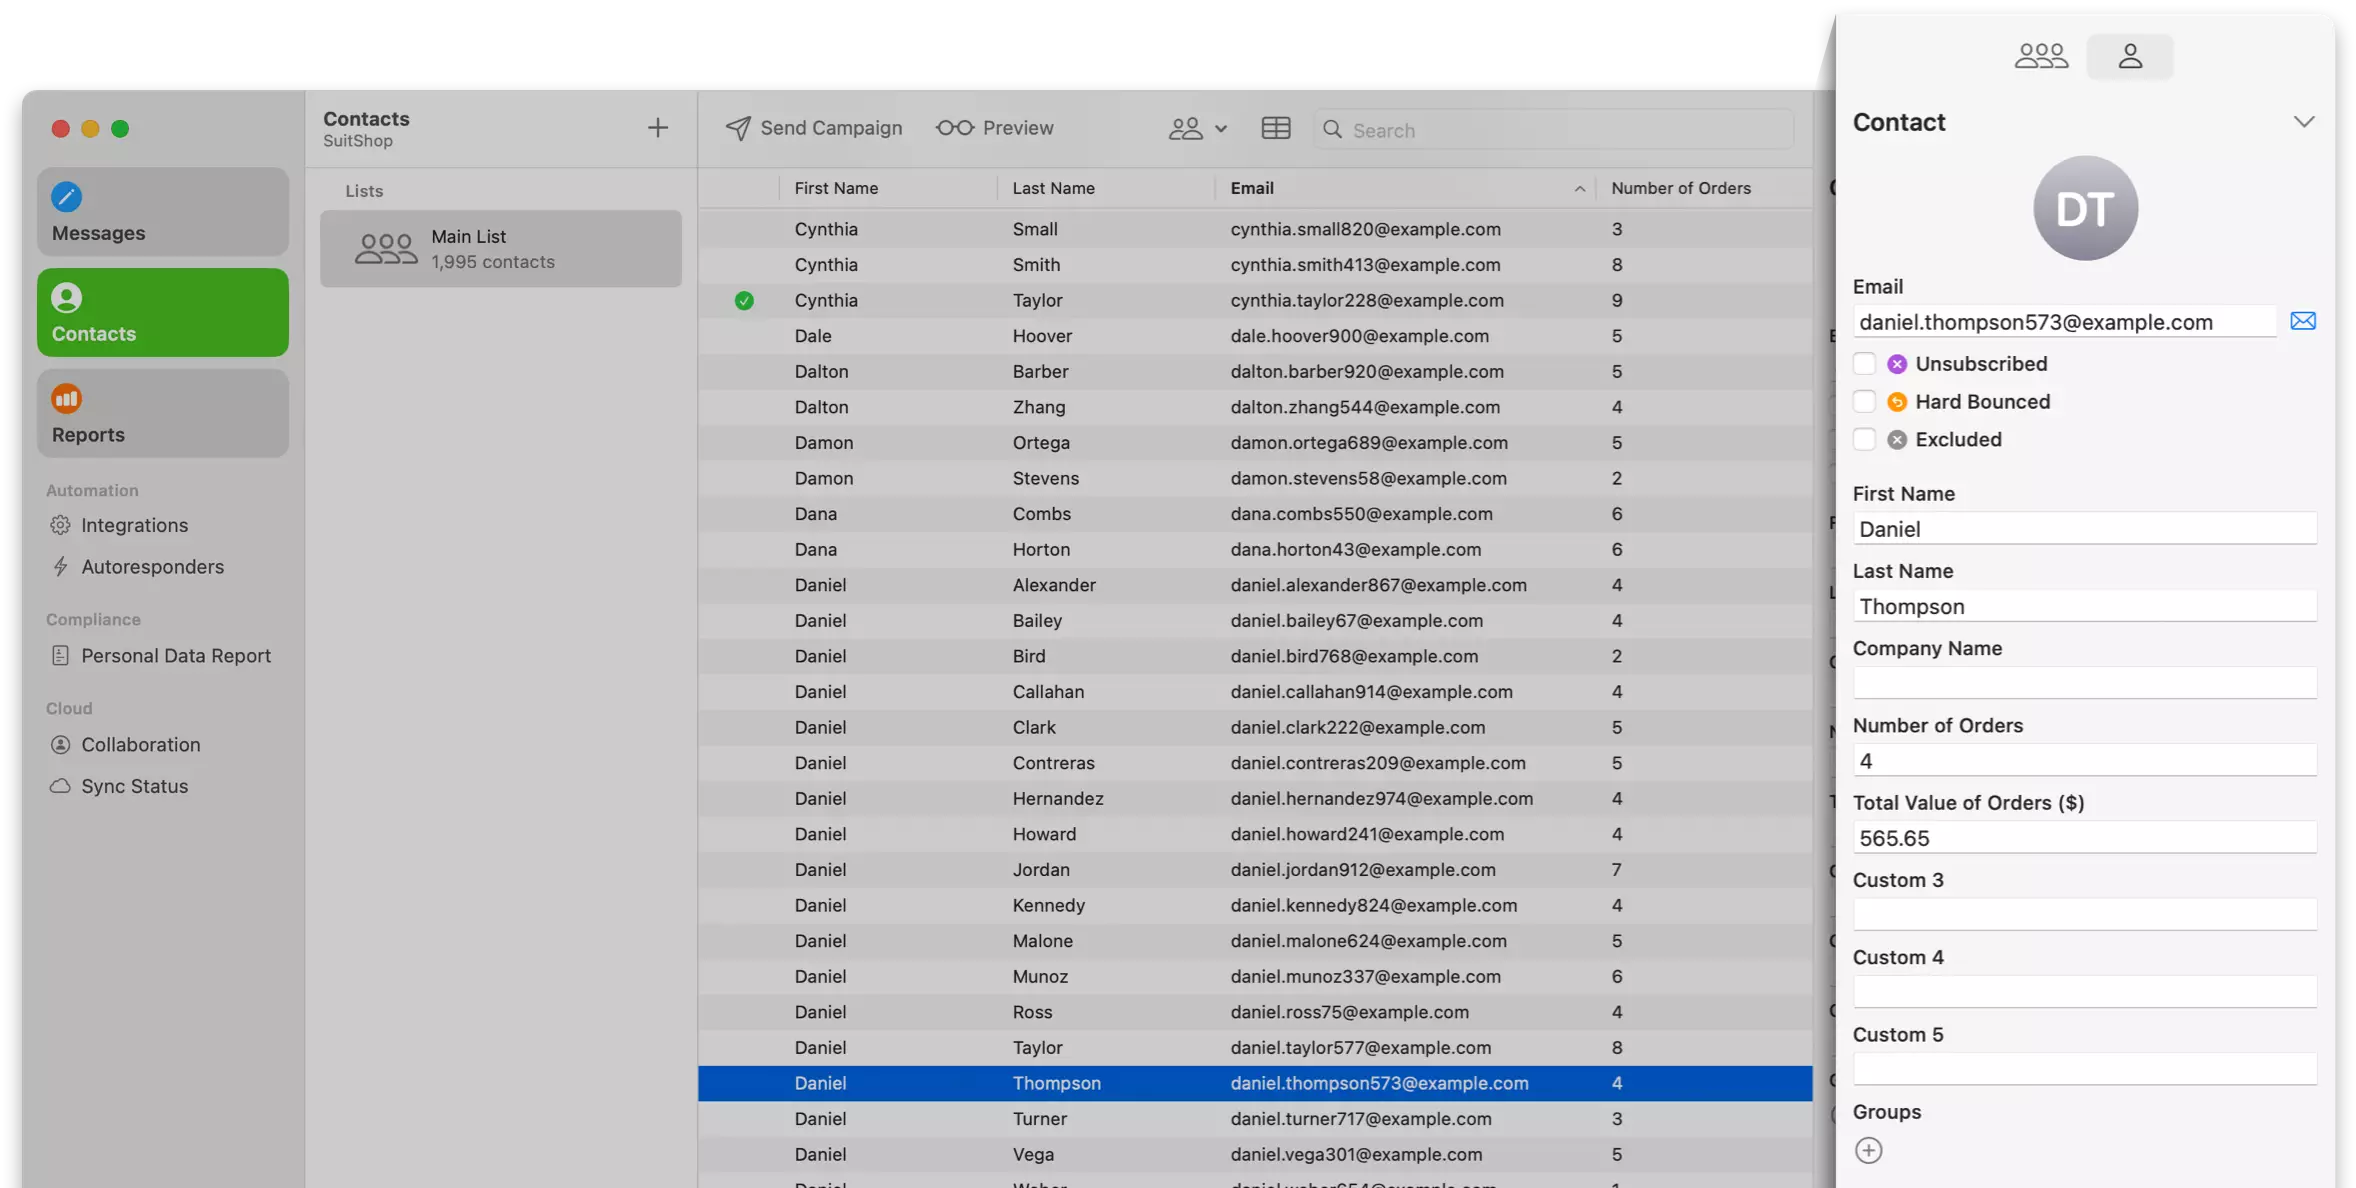Screen dimensions: 2356x1188
Task: Select daniel.vega301@example.com row
Action: pyautogui.click(x=1255, y=1155)
